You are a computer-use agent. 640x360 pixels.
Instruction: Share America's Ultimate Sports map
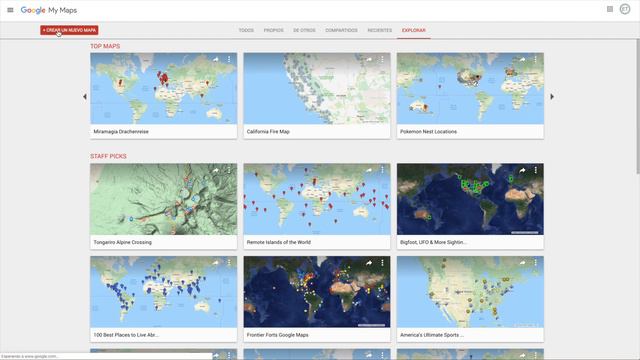click(x=522, y=263)
